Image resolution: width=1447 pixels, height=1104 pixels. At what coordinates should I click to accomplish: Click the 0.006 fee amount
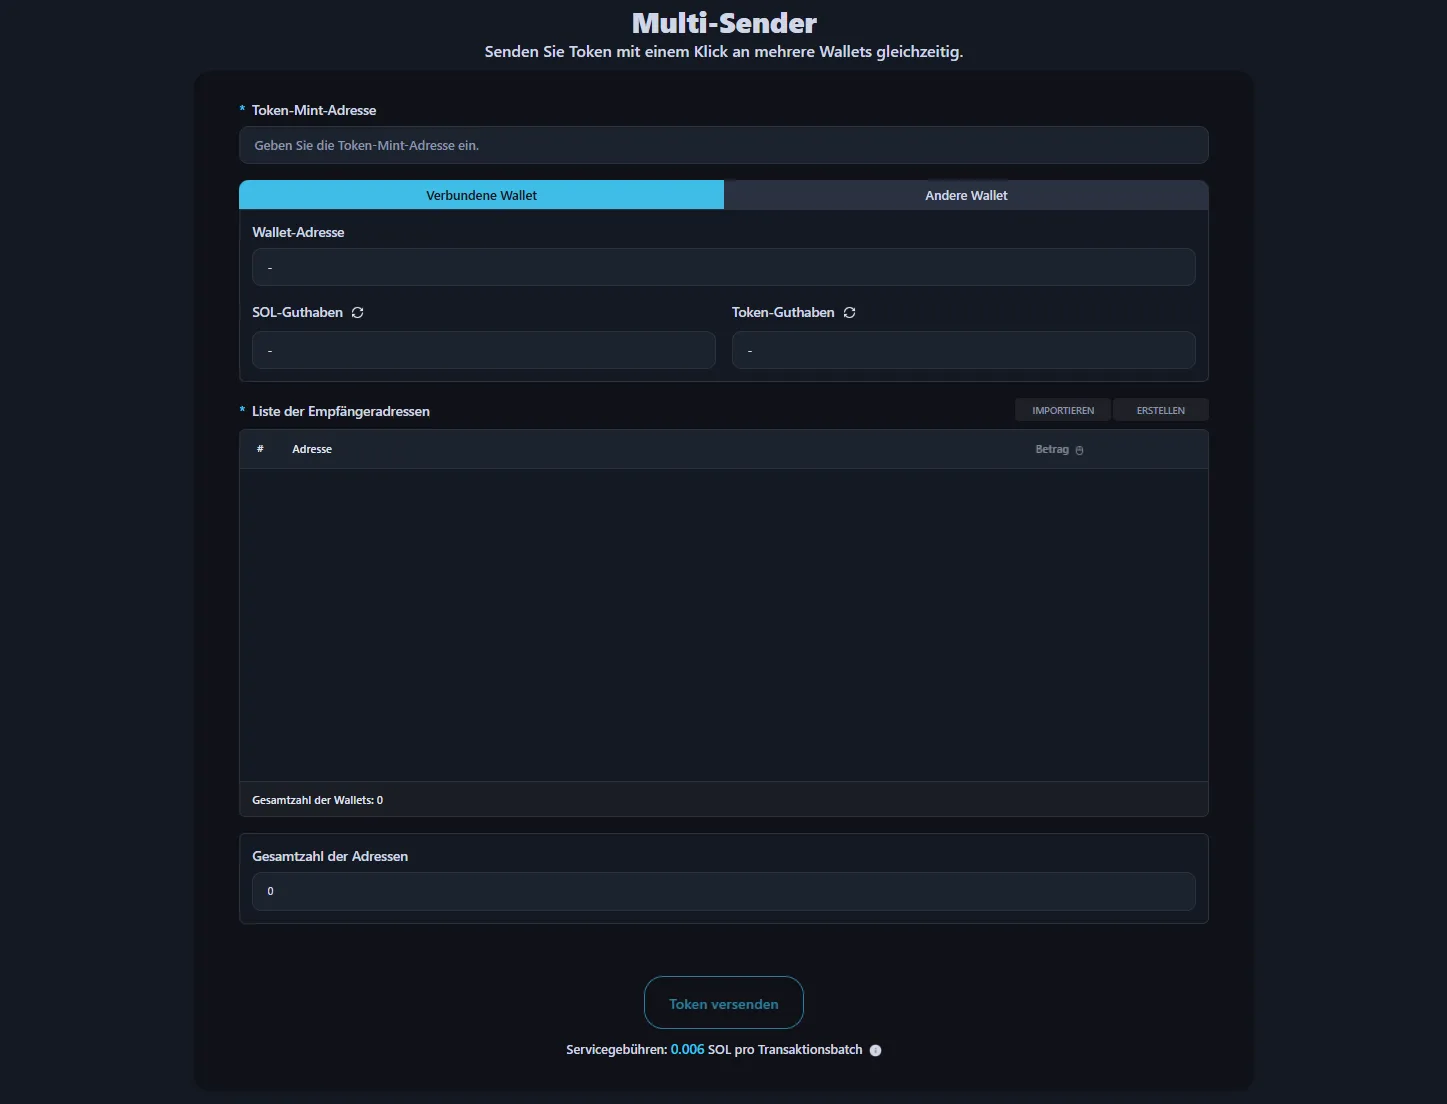click(x=687, y=1049)
